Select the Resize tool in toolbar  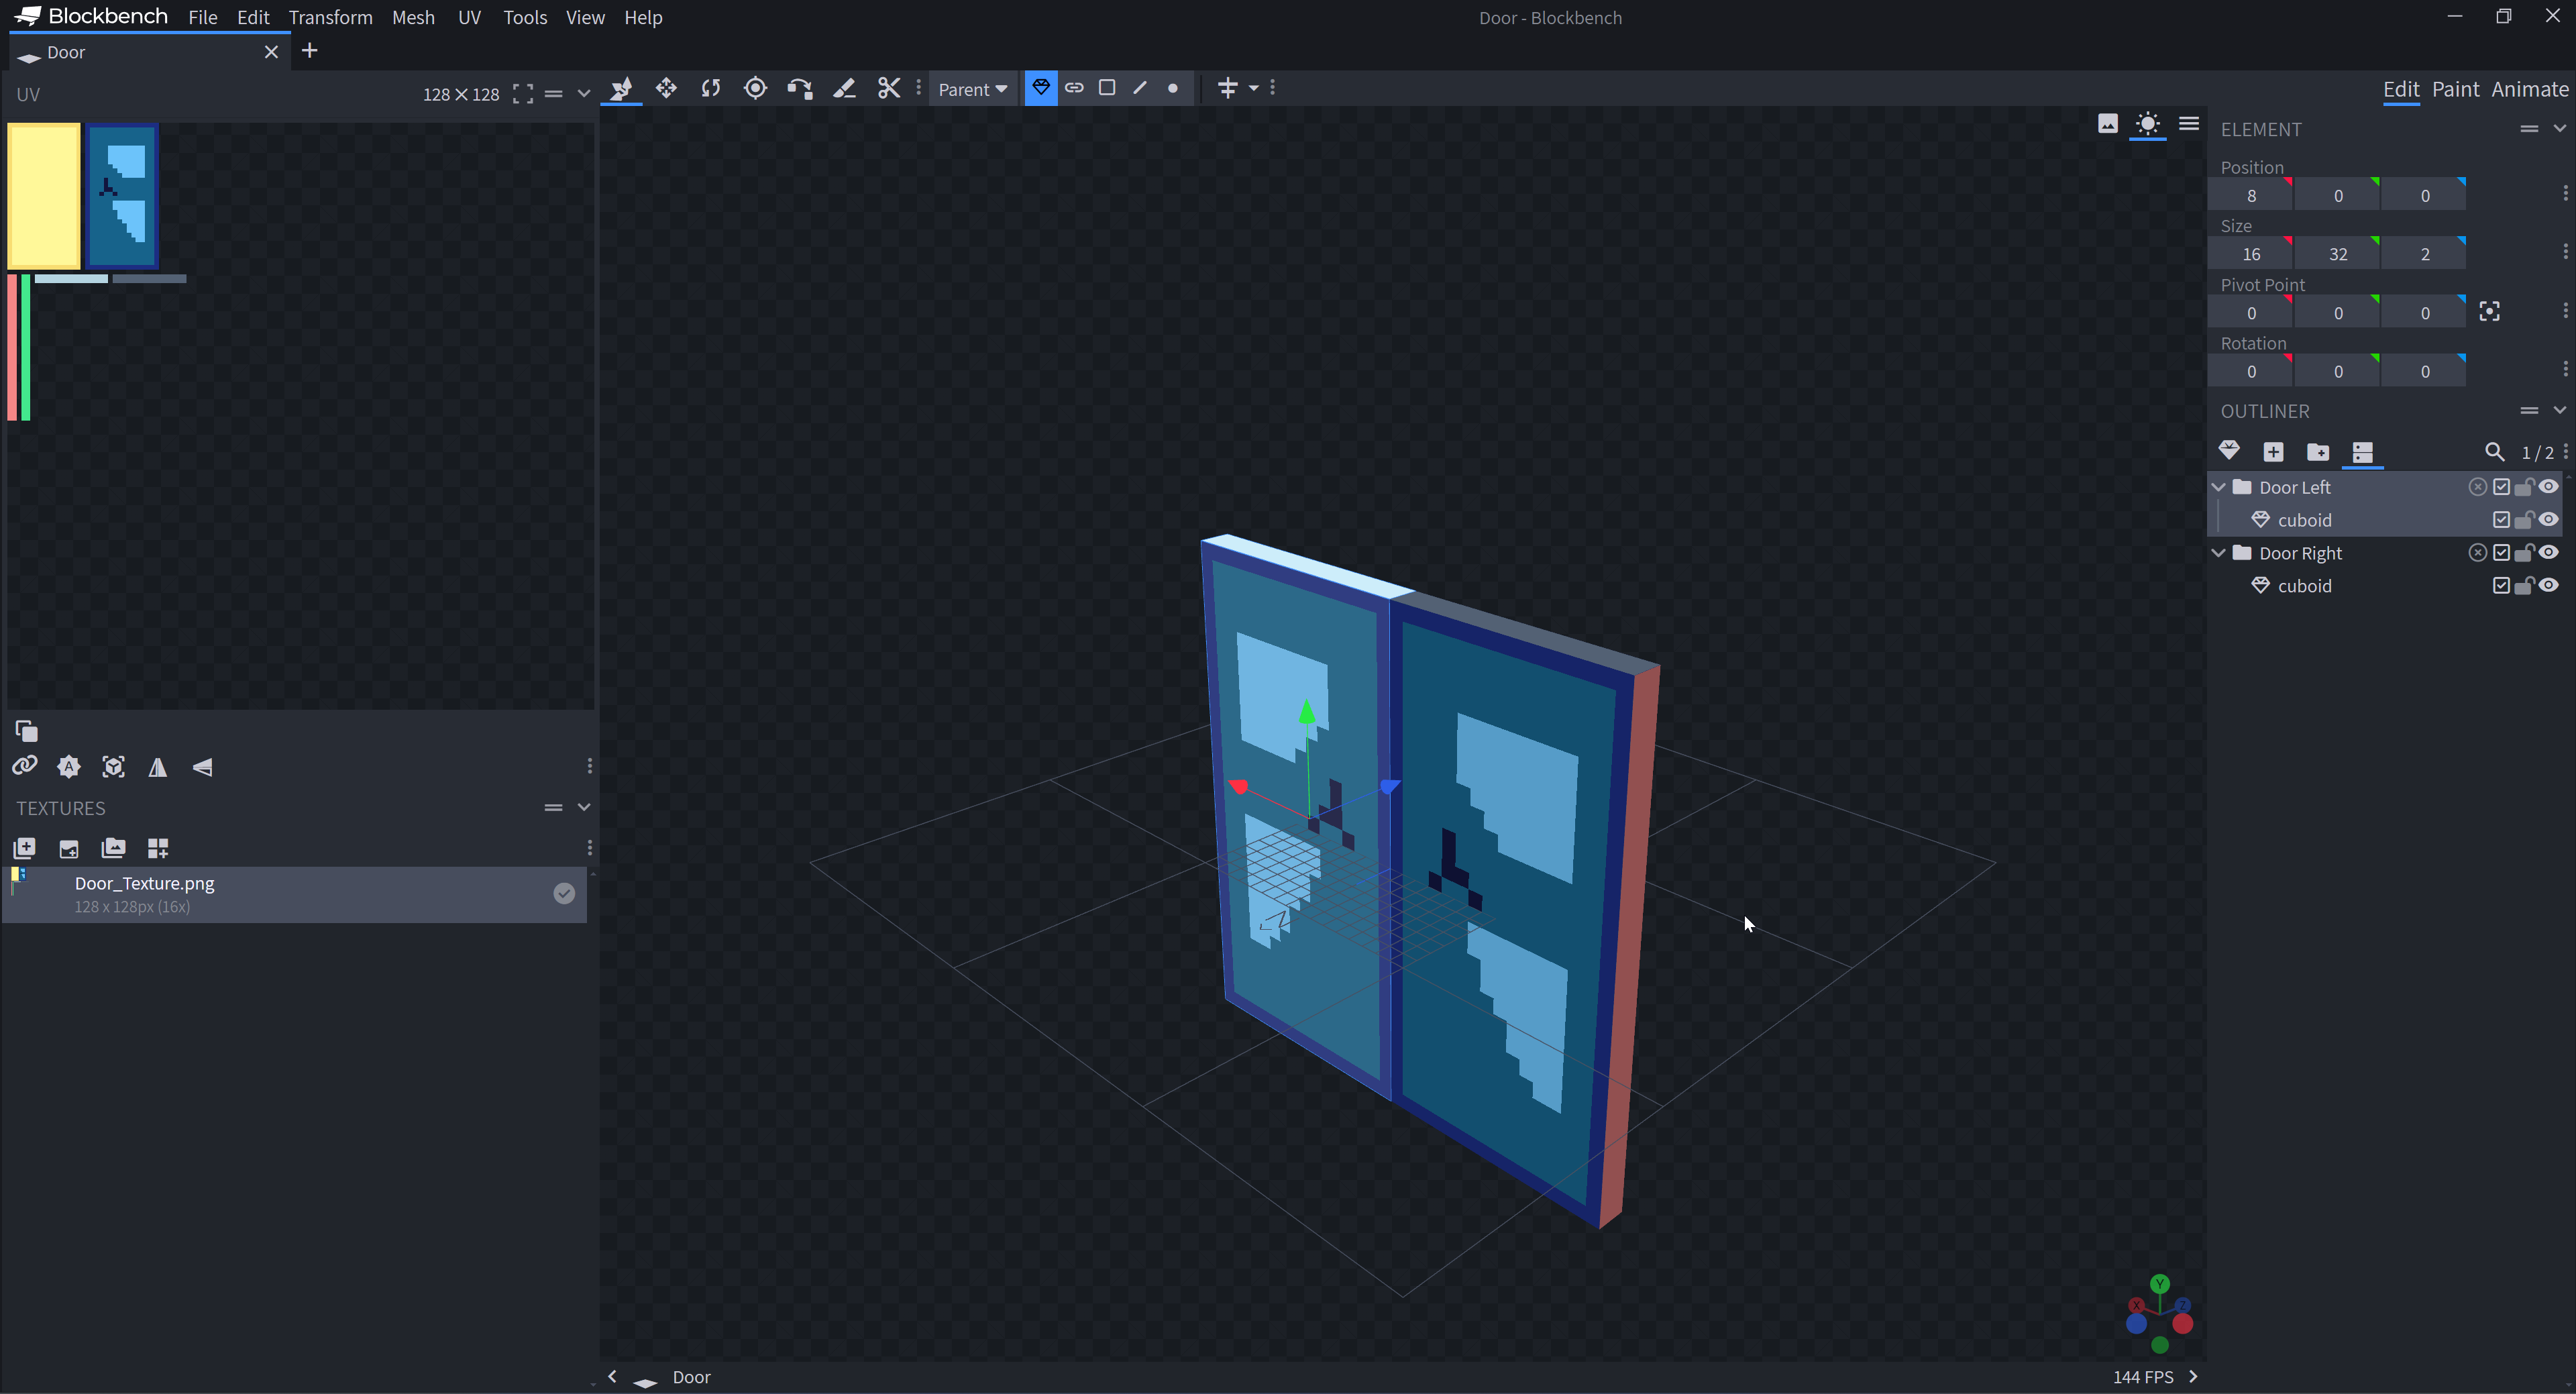pyautogui.click(x=666, y=89)
